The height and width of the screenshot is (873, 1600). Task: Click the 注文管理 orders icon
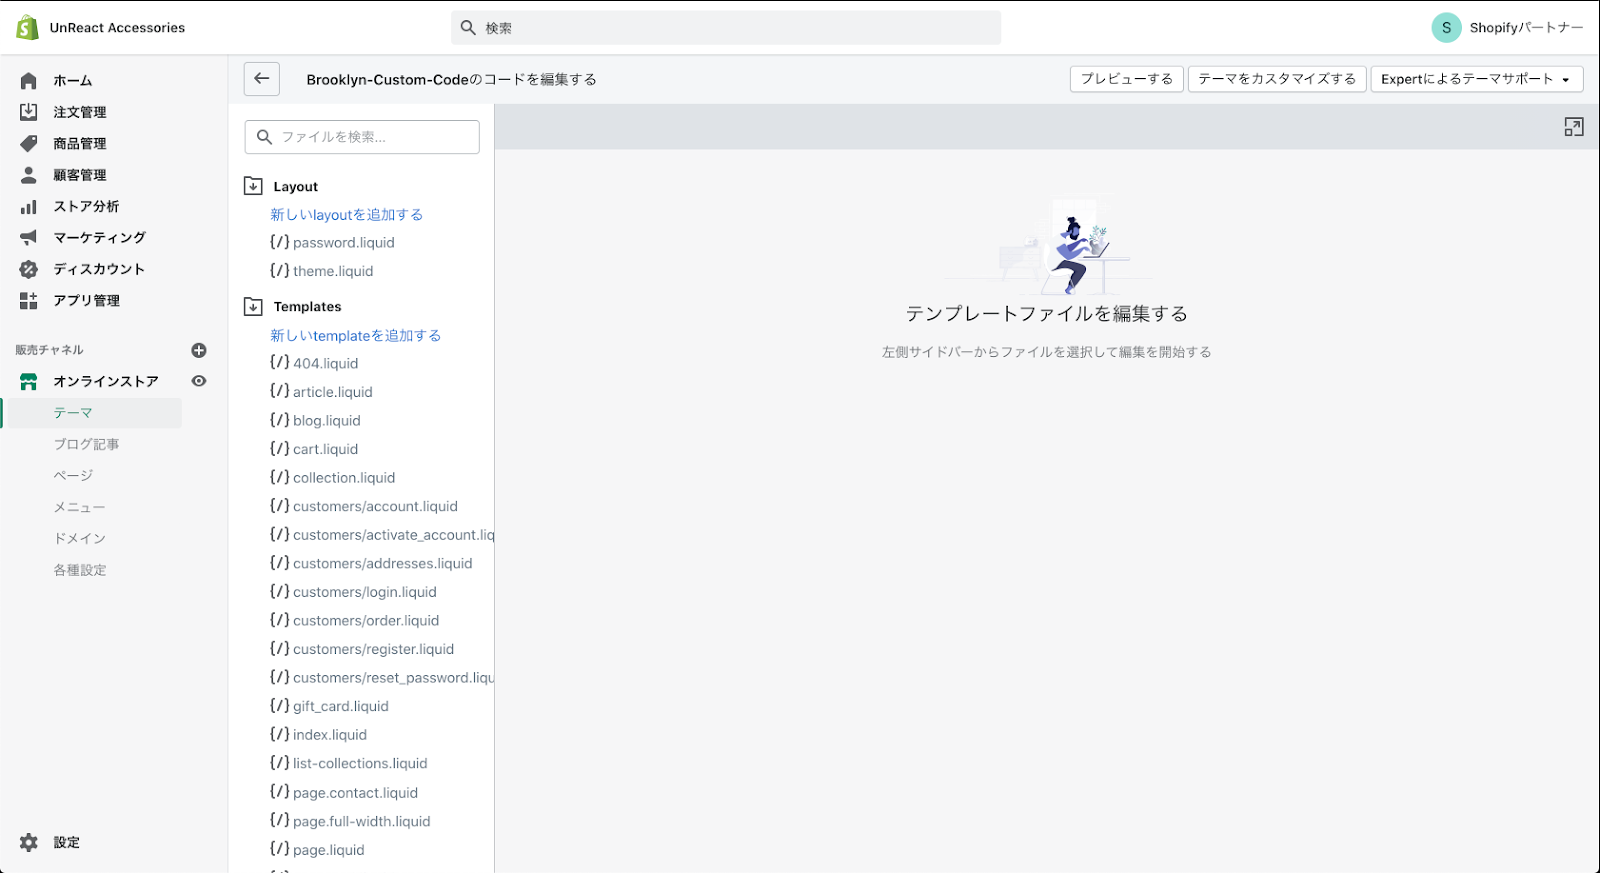coord(29,112)
